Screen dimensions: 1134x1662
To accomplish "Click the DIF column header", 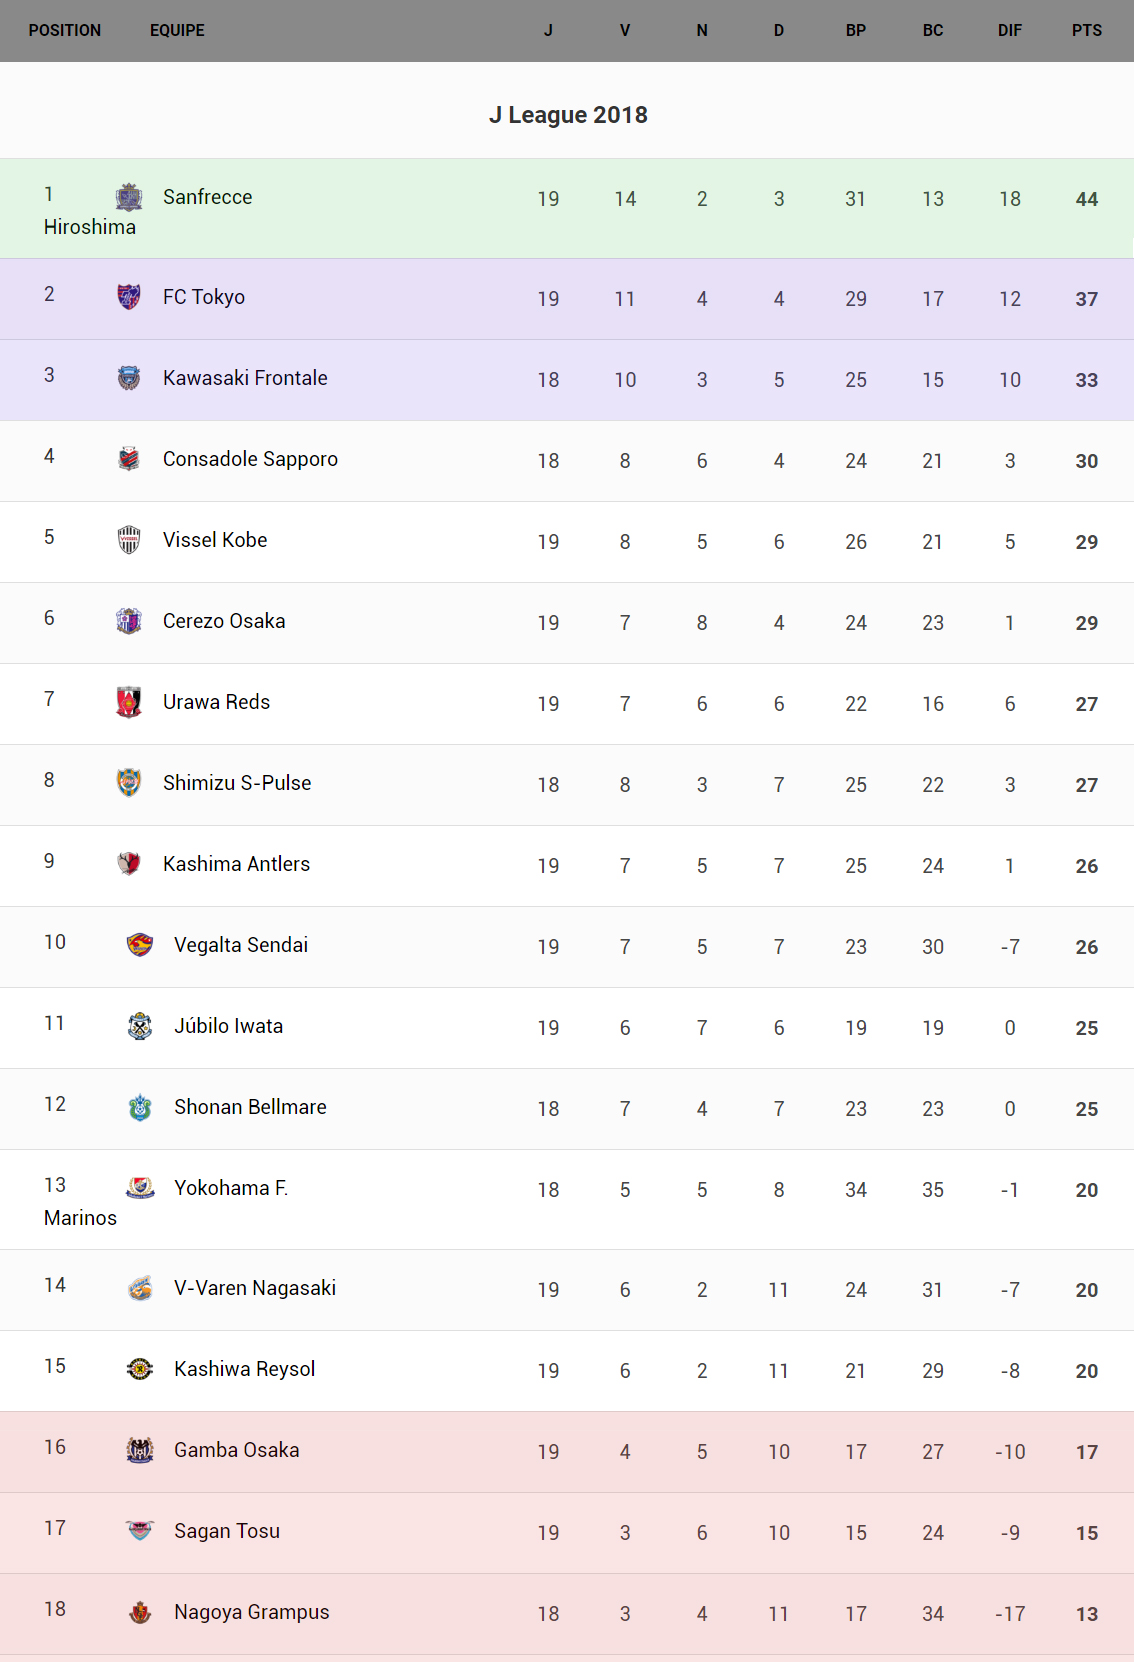I will click(1009, 31).
